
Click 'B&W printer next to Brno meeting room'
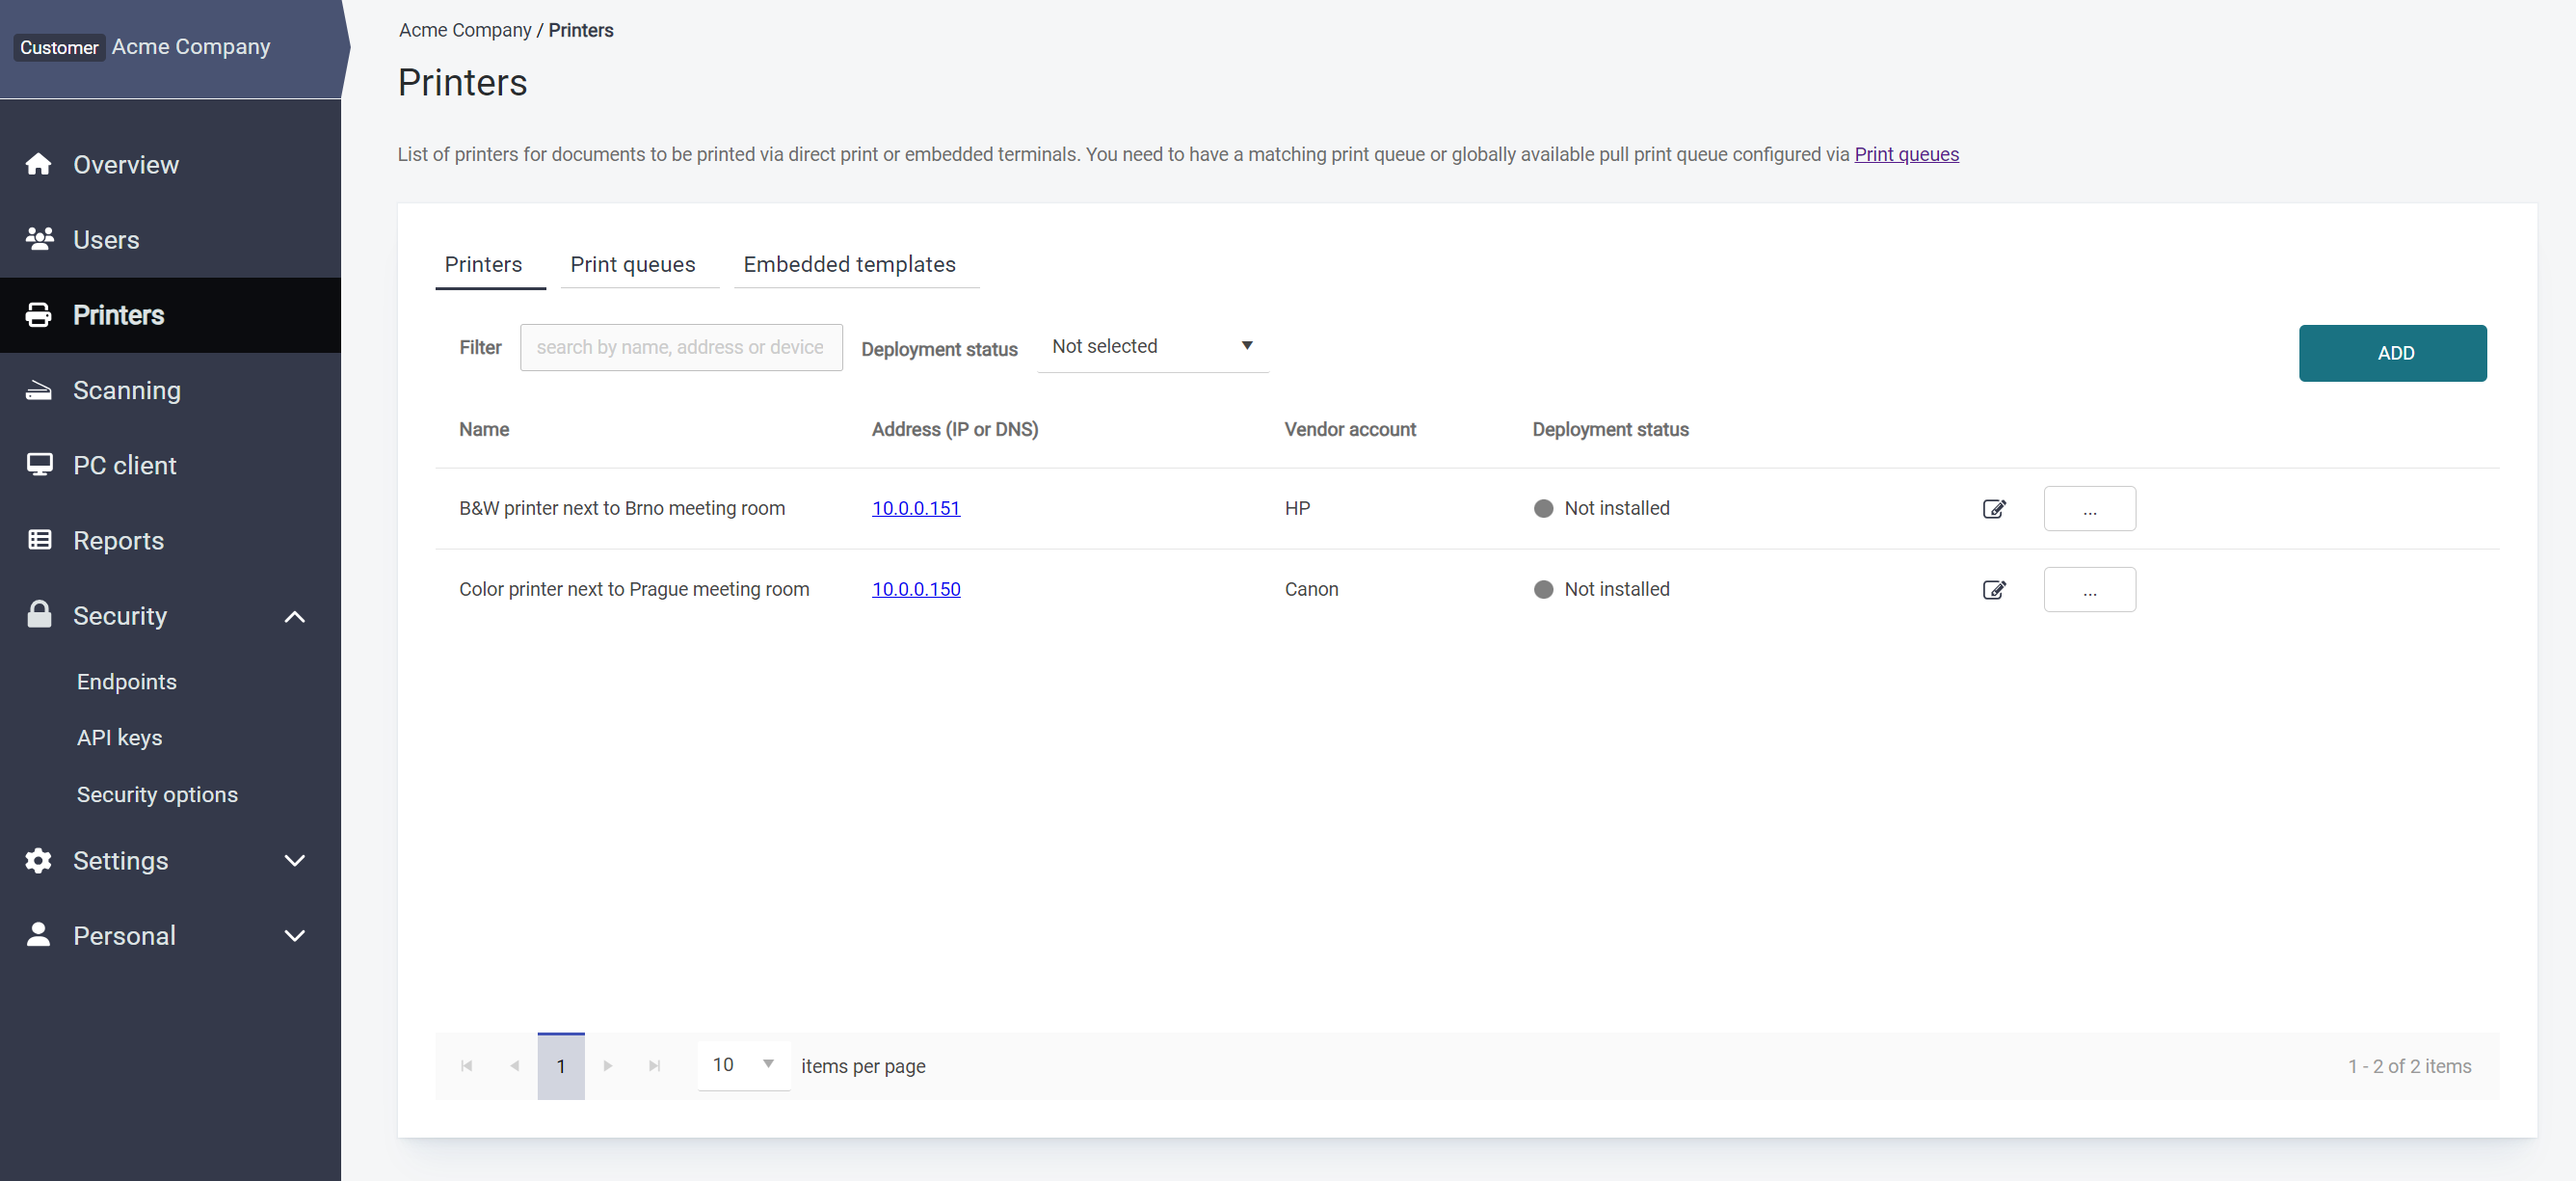(622, 508)
